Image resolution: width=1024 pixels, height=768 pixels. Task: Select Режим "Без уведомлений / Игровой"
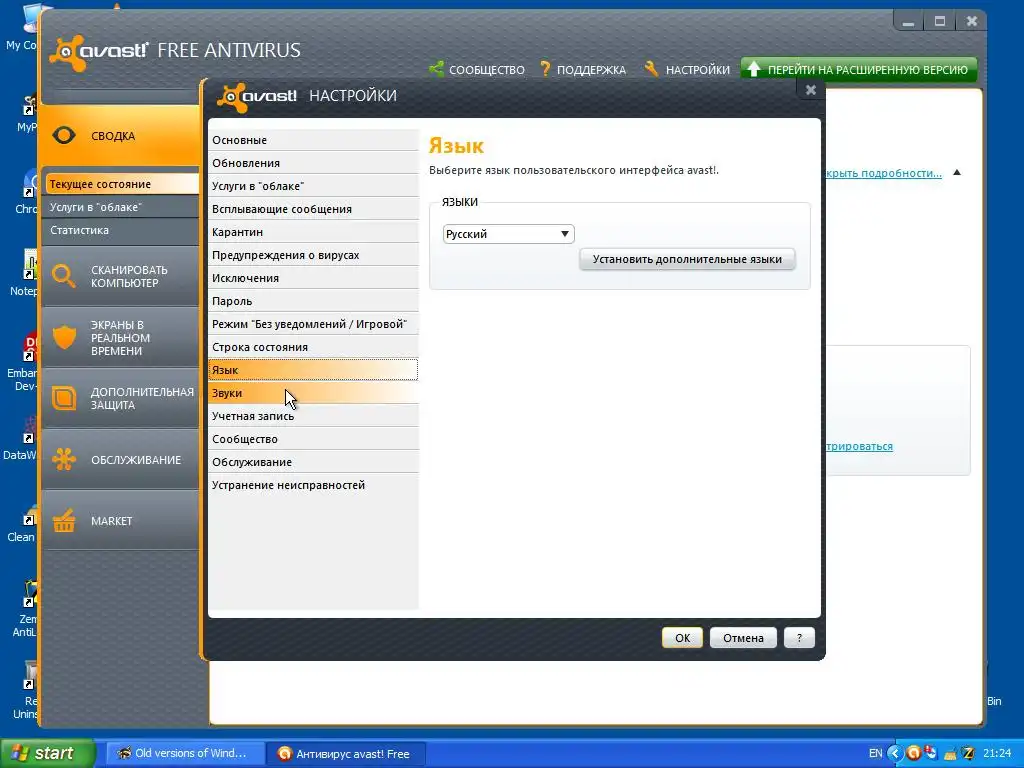[313, 324]
